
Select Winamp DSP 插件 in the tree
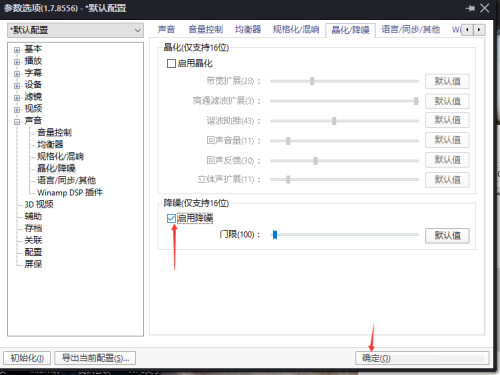pos(70,192)
